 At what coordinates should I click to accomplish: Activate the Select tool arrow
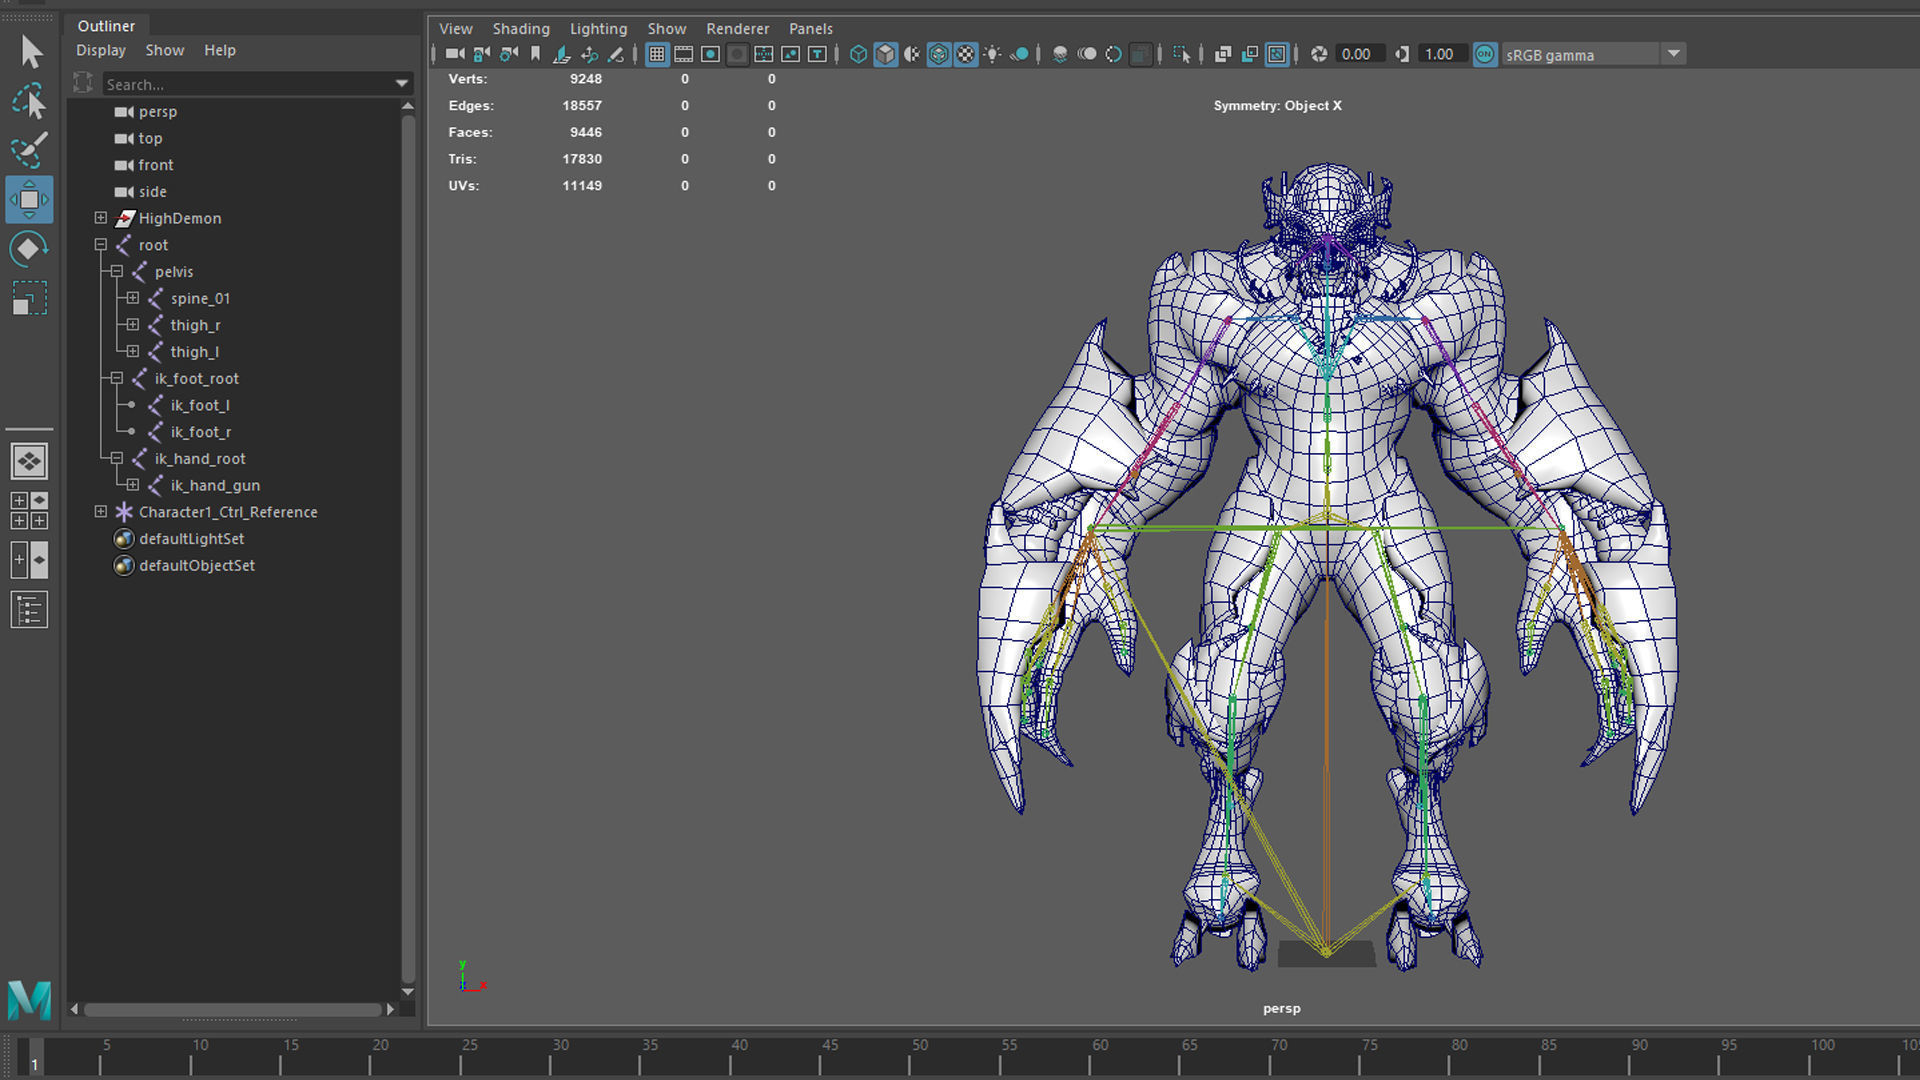(30, 52)
